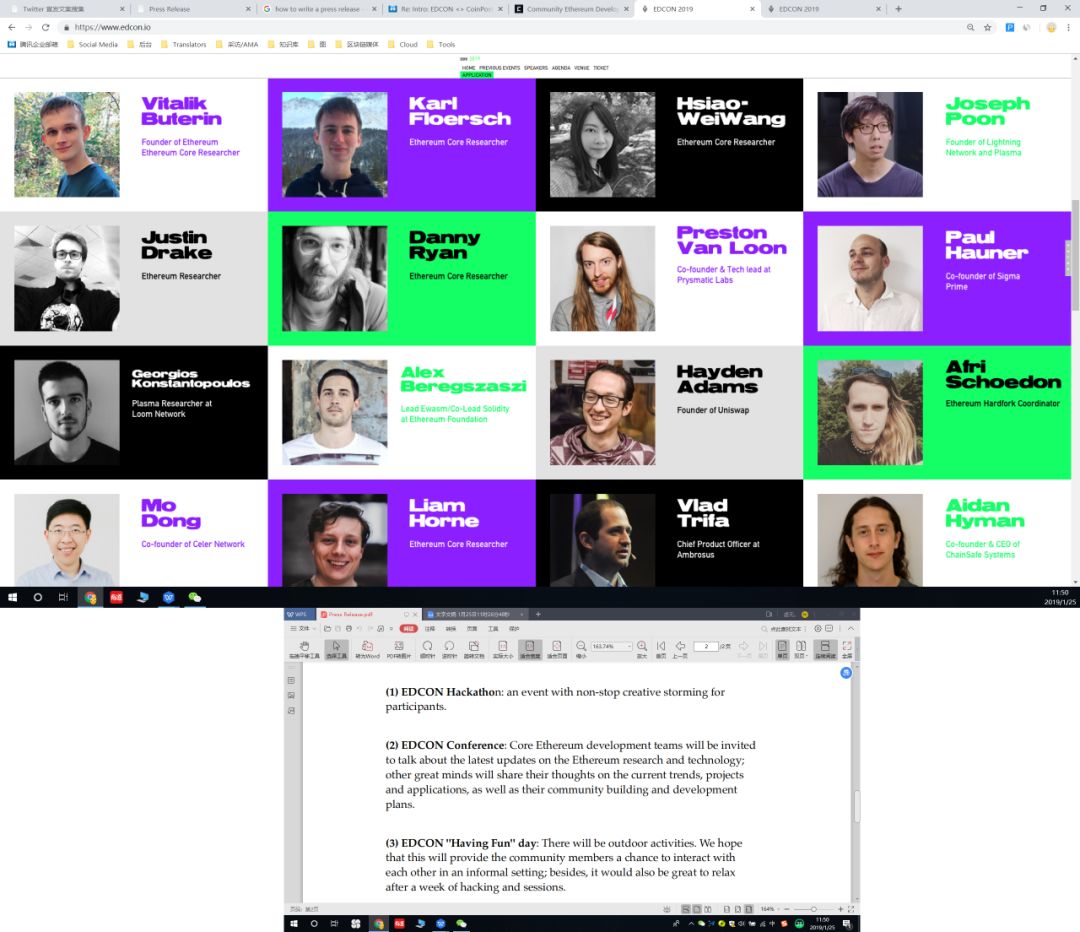Zoom out with the magnifier minus icon
The width and height of the screenshot is (1080, 932).
(x=581, y=649)
